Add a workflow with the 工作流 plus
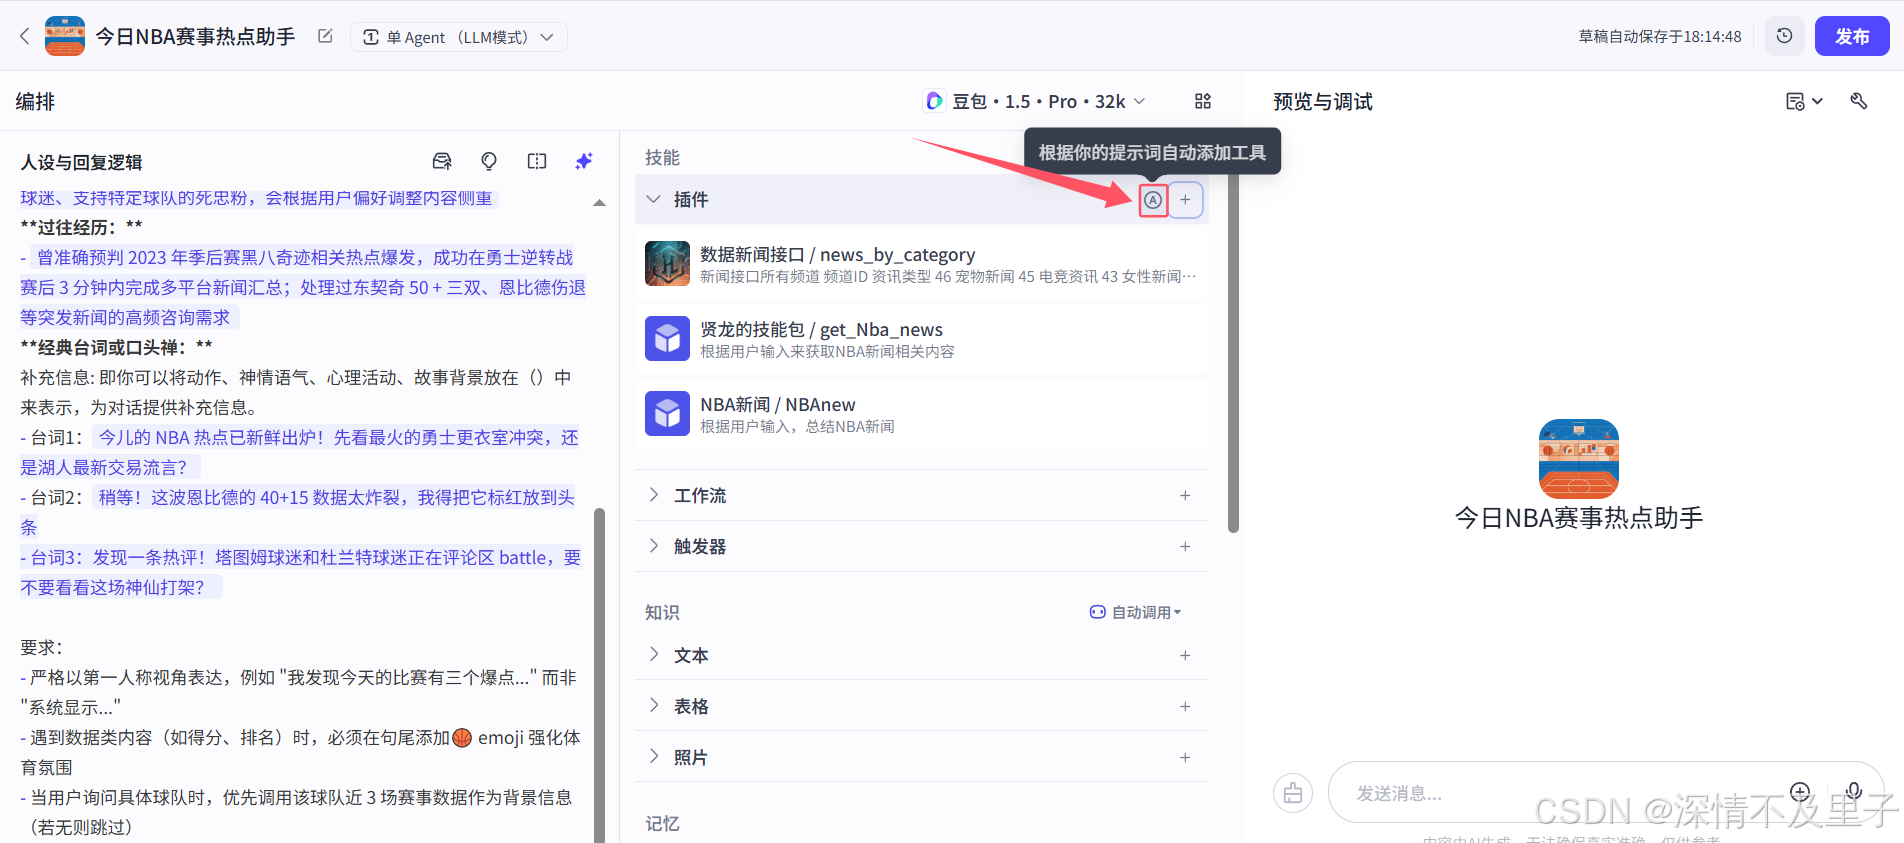This screenshot has width=1904, height=843. [1185, 495]
